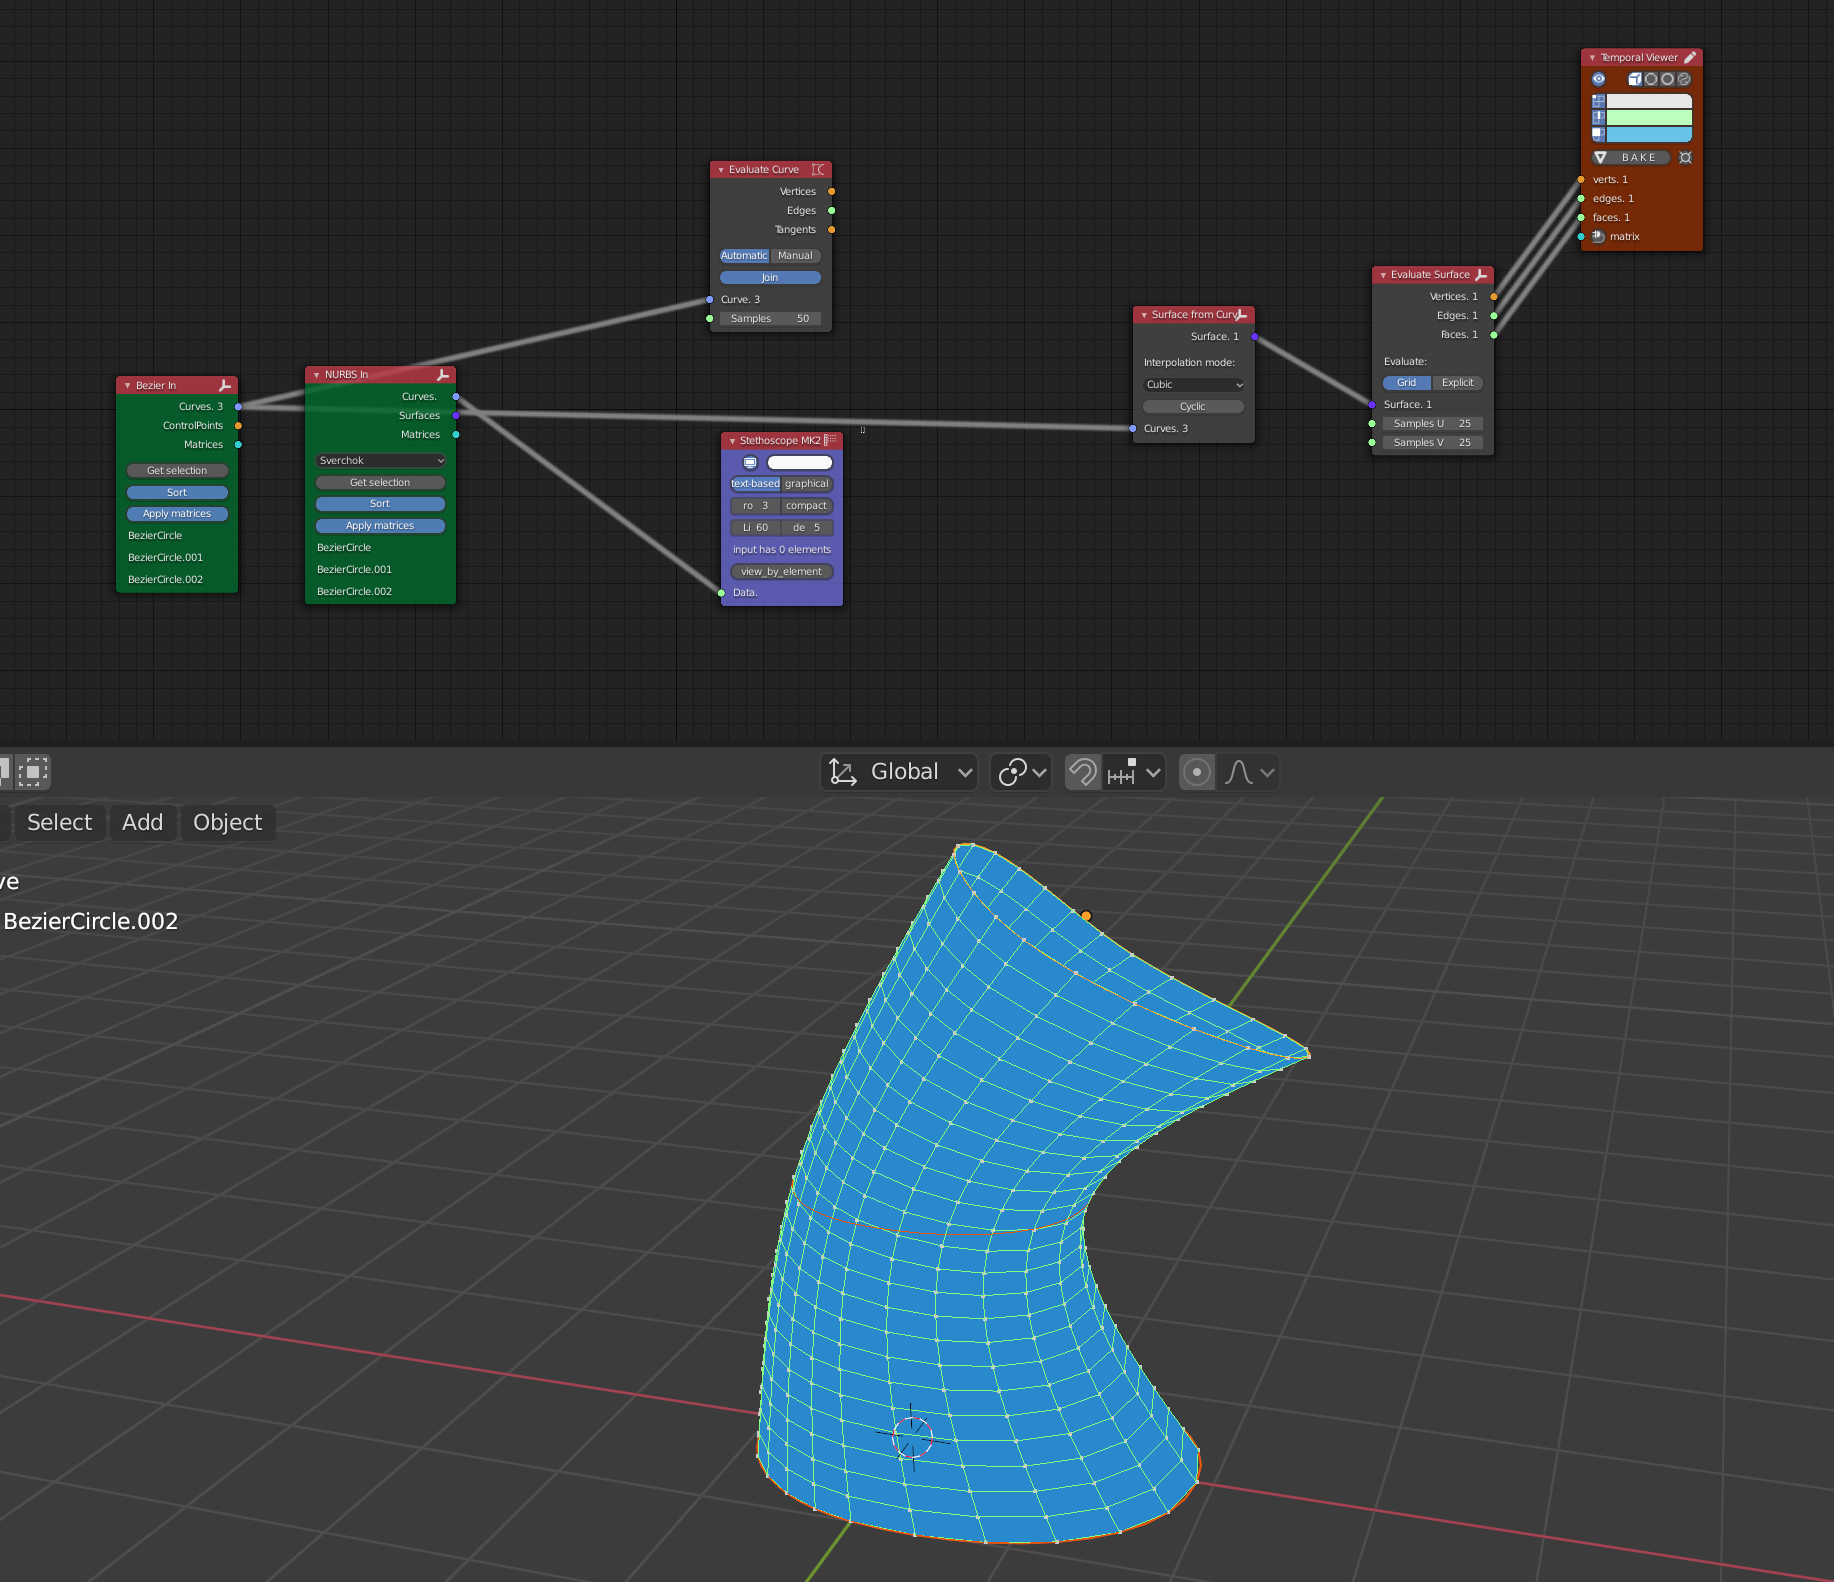The image size is (1834, 1582).
Task: Click the Evaluate Curve node header icon
Action: [819, 170]
